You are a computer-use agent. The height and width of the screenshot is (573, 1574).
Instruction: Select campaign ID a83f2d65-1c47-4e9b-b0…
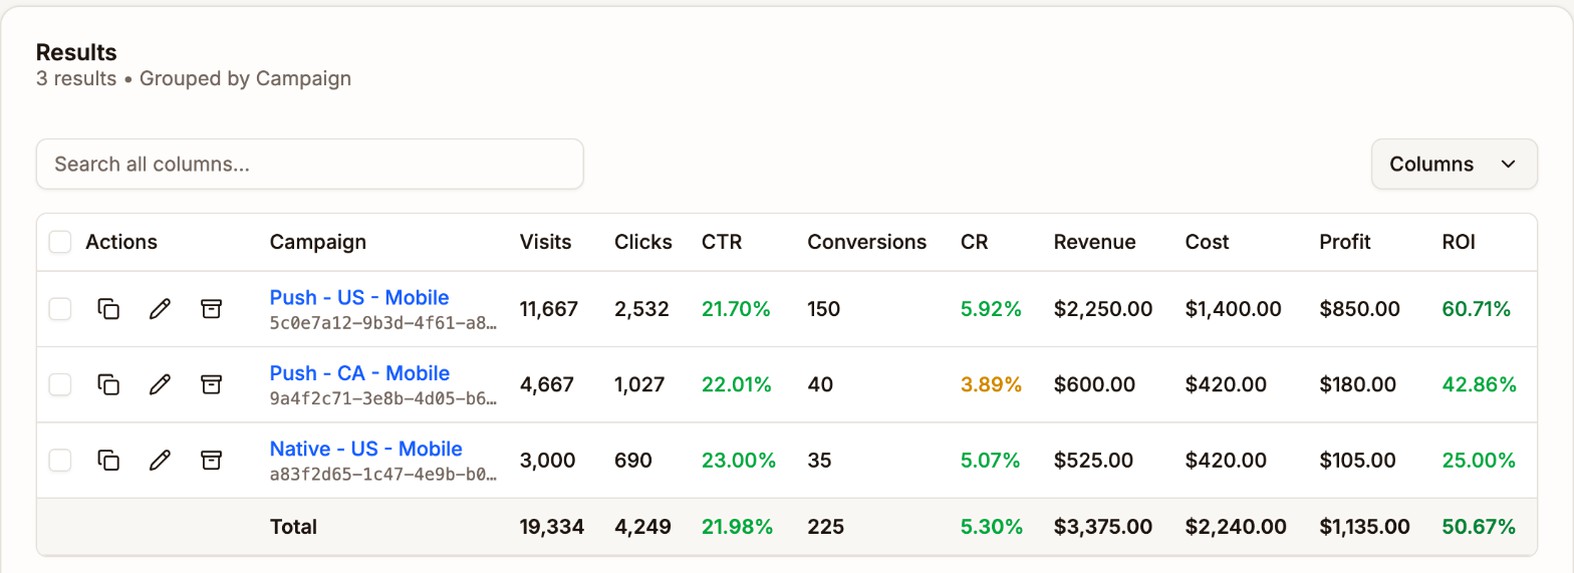pyautogui.click(x=383, y=474)
